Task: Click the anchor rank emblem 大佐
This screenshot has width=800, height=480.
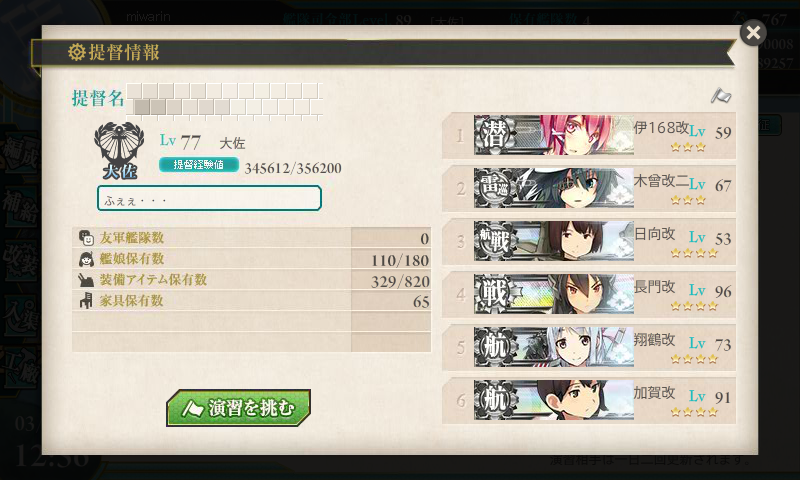Action: point(119,150)
